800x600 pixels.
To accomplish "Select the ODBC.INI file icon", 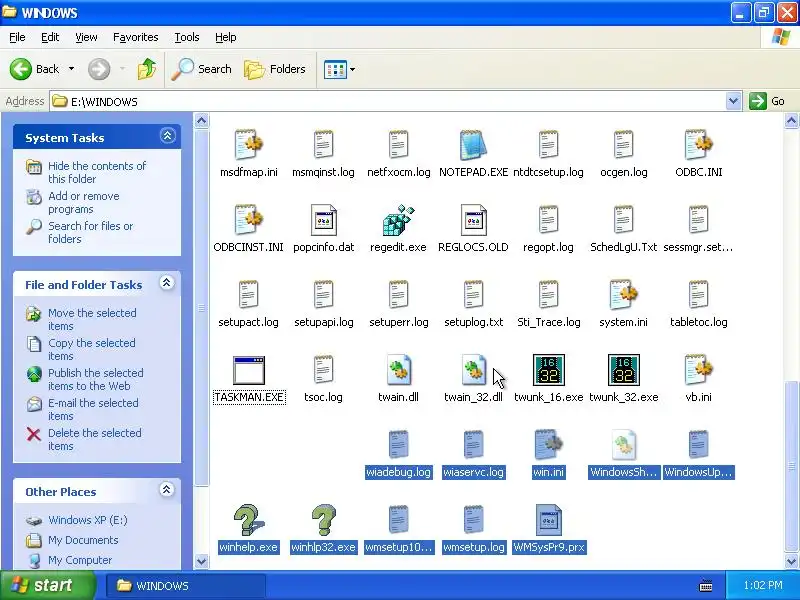I will point(698,145).
